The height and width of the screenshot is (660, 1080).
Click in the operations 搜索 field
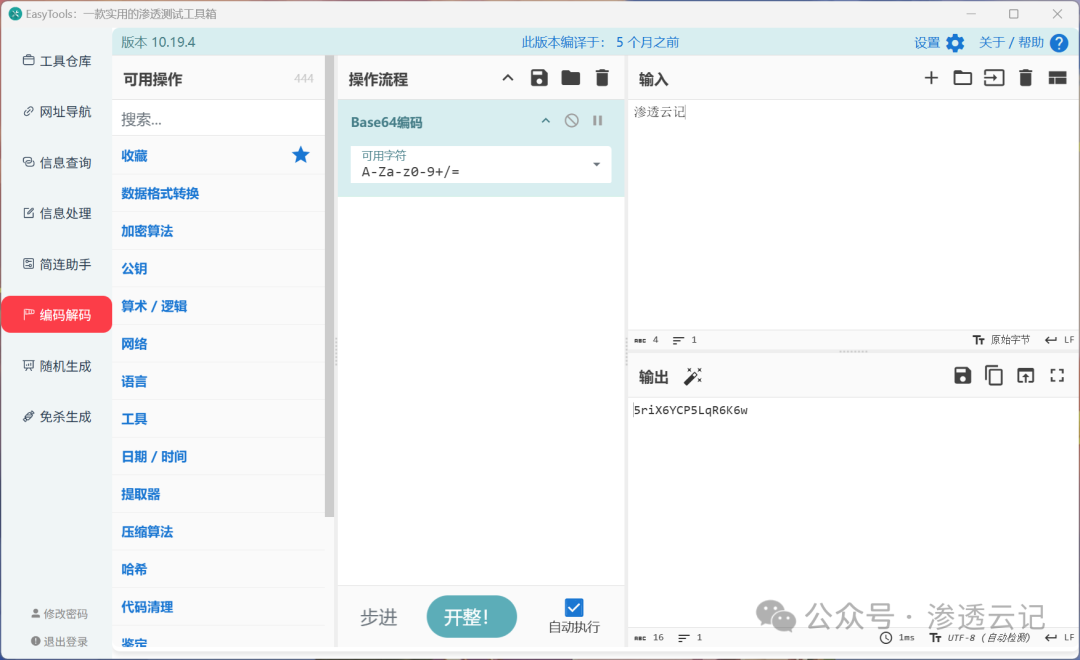[x=218, y=118]
